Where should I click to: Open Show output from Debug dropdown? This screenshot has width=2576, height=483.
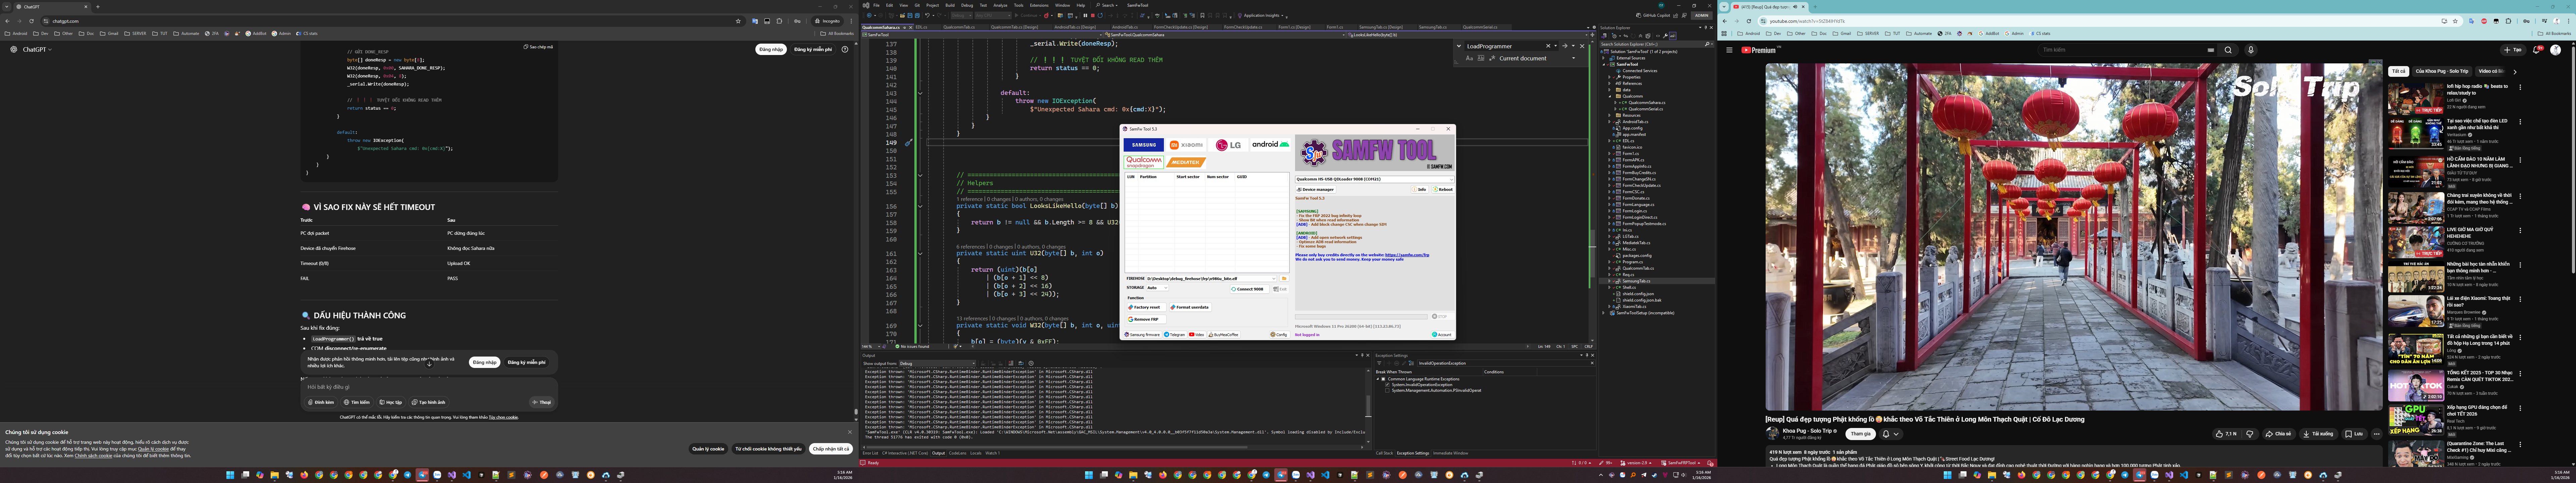pyautogui.click(x=937, y=363)
